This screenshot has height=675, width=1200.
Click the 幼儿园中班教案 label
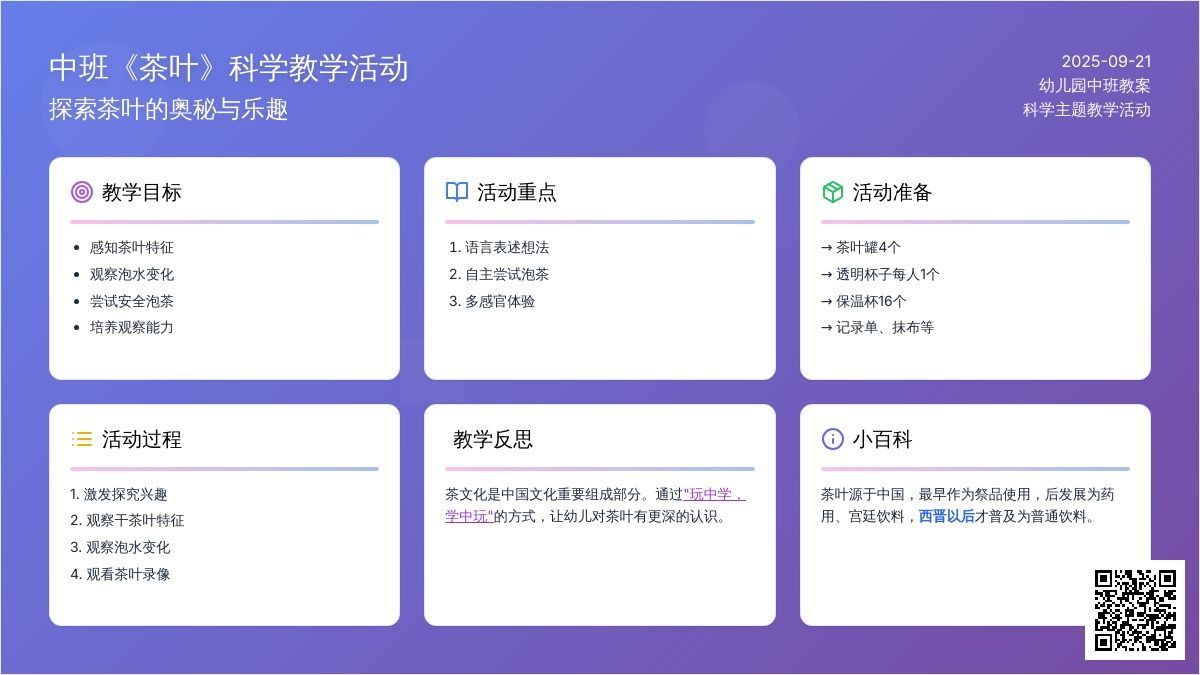1094,85
